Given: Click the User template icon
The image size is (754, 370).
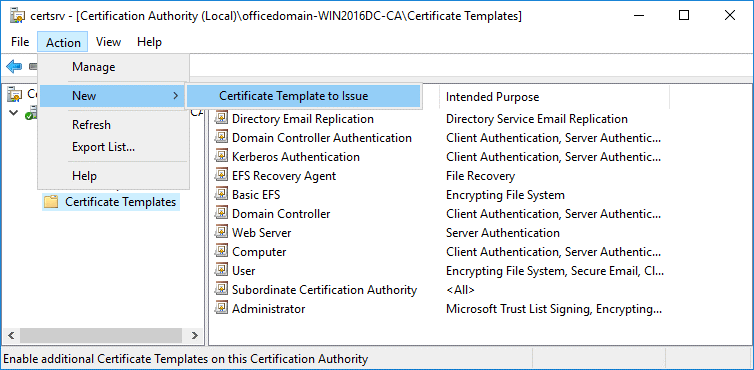Looking at the screenshot, I should (x=221, y=270).
